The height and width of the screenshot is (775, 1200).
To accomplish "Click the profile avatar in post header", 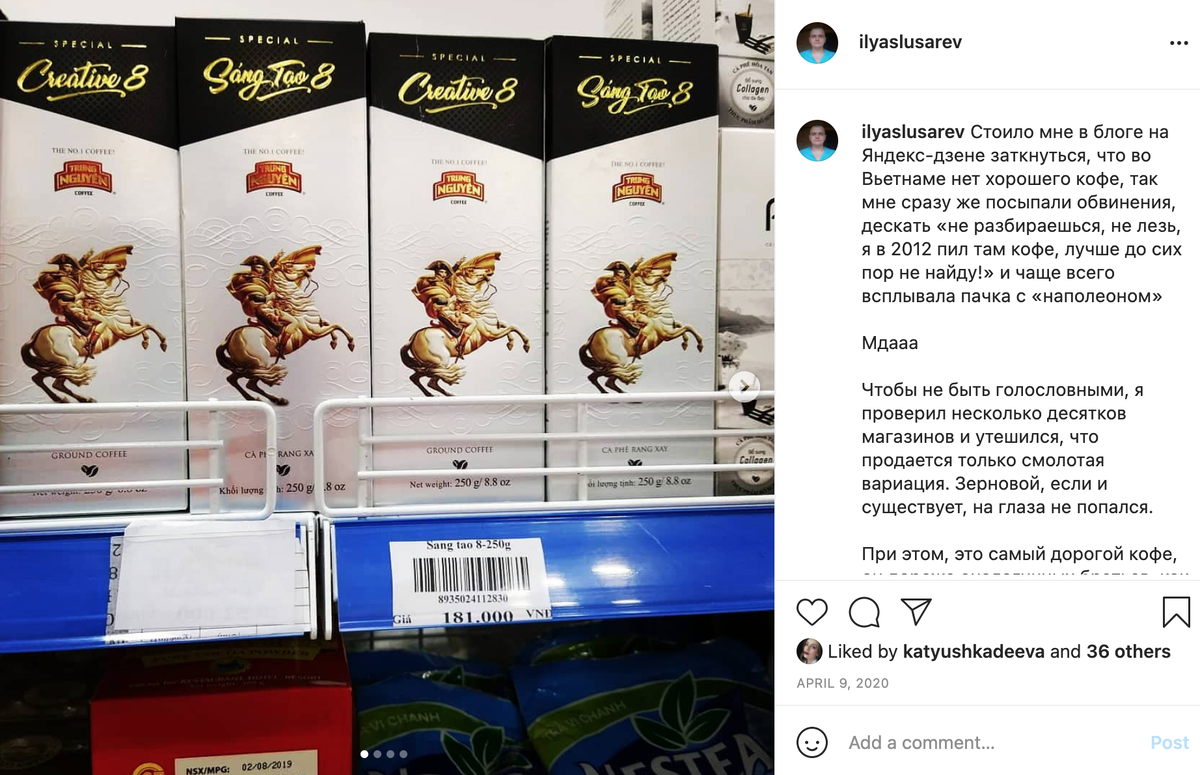I will [817, 43].
